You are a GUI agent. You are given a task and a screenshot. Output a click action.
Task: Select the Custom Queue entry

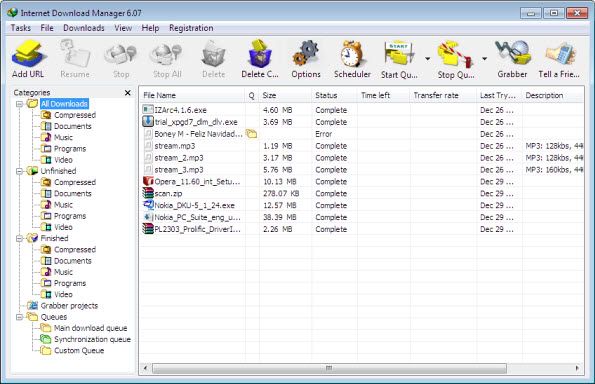[79, 351]
